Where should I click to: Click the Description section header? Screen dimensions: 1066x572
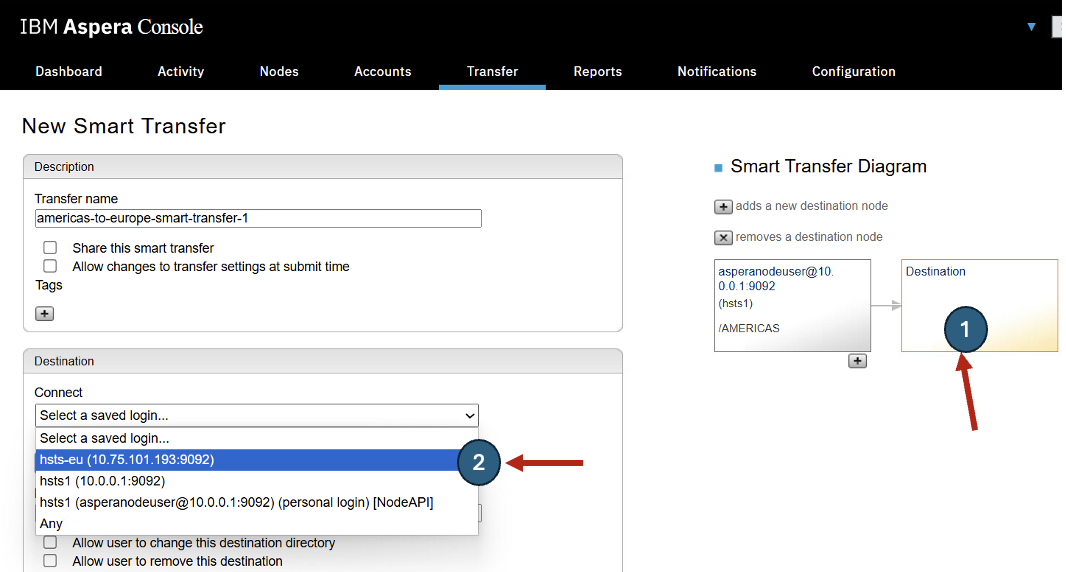click(323, 167)
